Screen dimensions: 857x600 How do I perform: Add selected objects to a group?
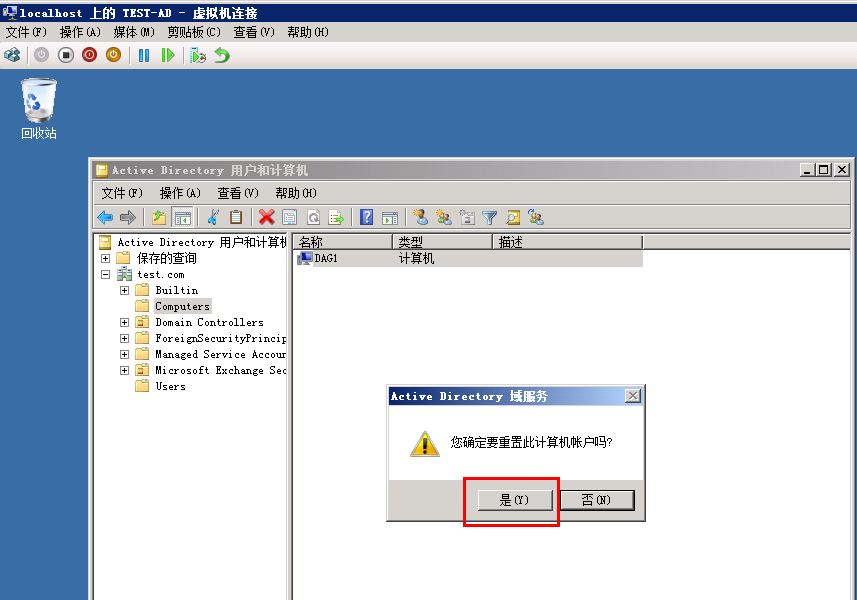coord(536,217)
